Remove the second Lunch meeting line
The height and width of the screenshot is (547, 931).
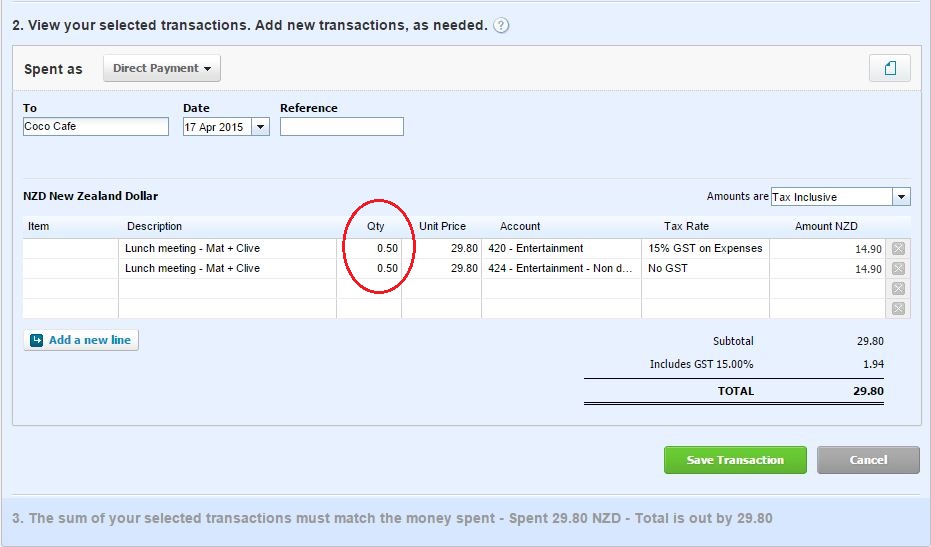coord(897,268)
